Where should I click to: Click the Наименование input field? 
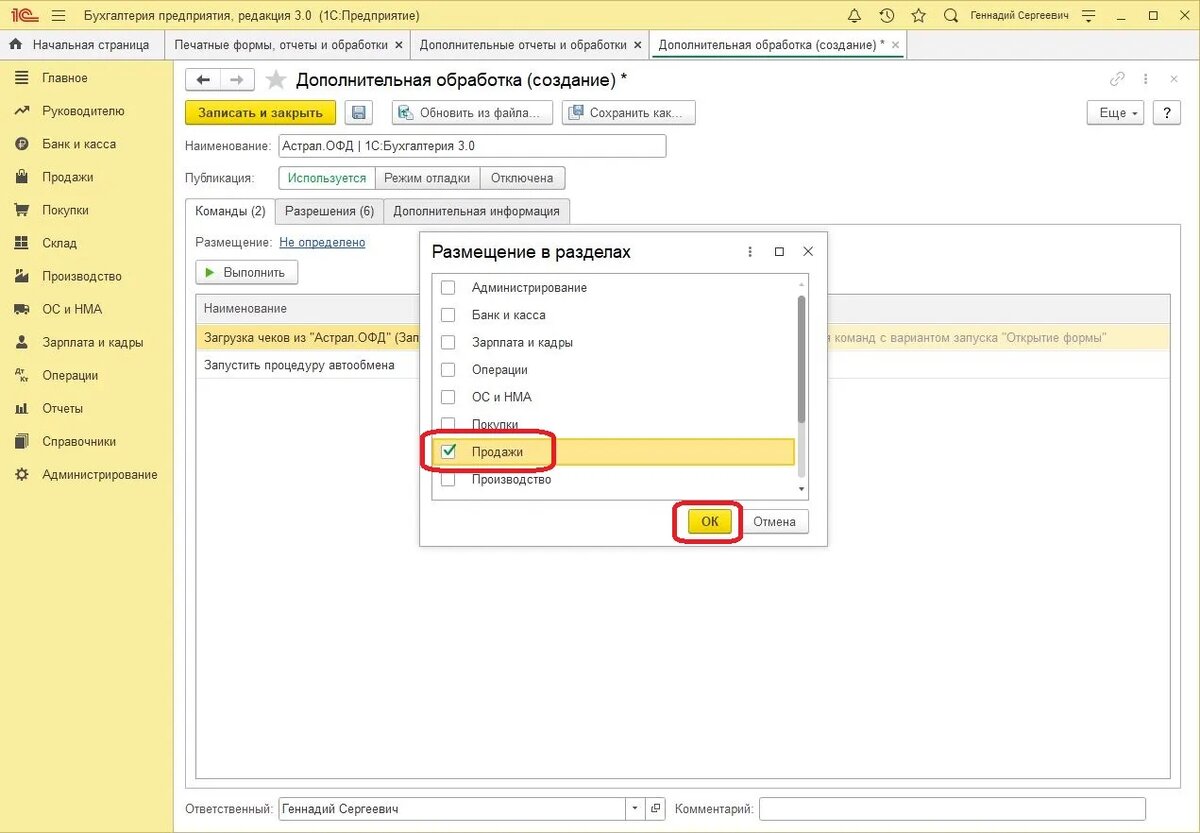pos(472,146)
